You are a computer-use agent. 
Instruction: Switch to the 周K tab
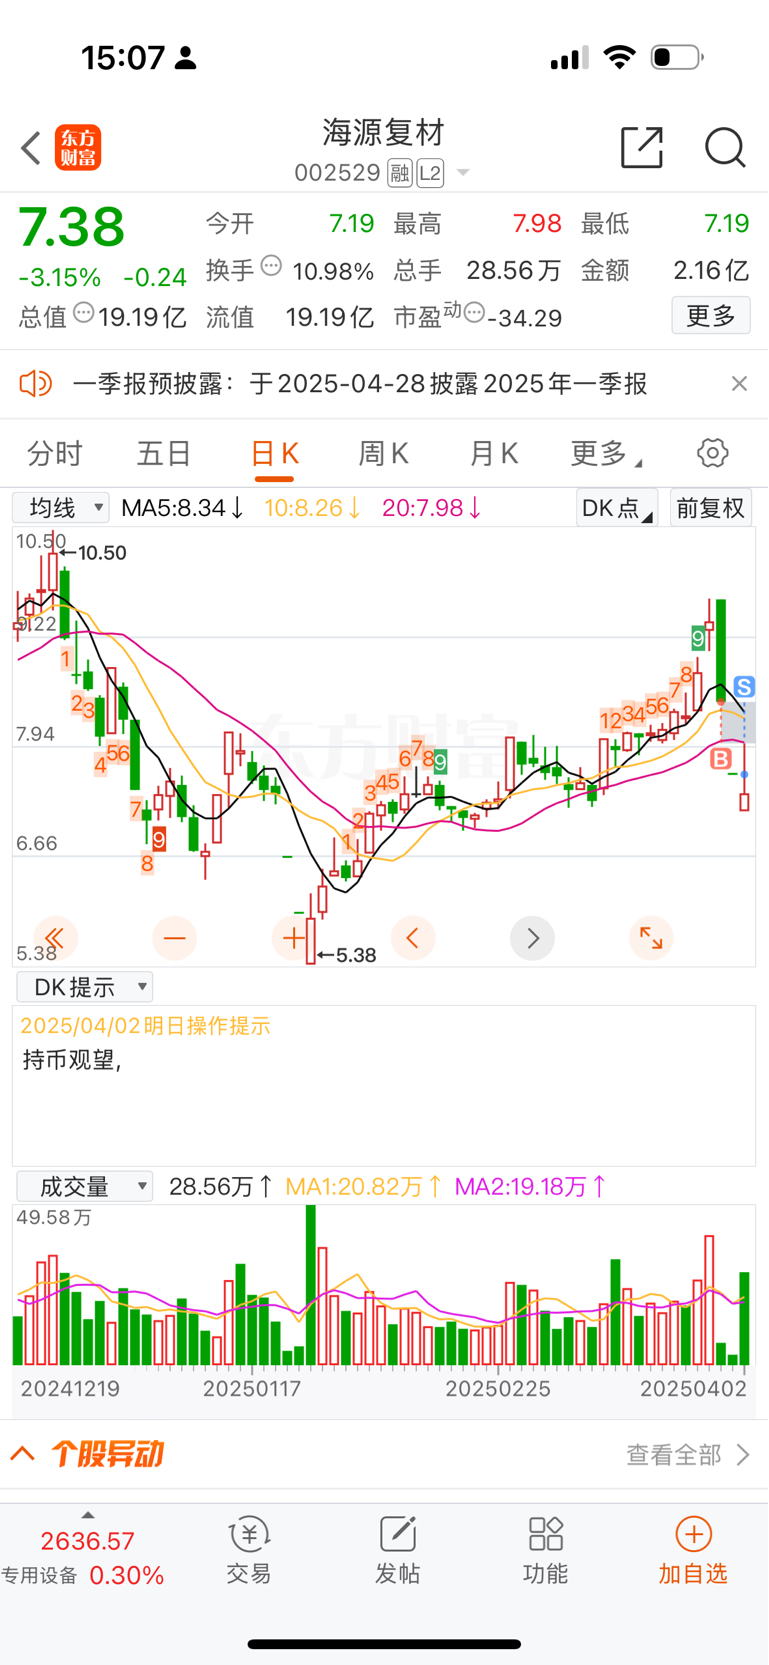[383, 454]
